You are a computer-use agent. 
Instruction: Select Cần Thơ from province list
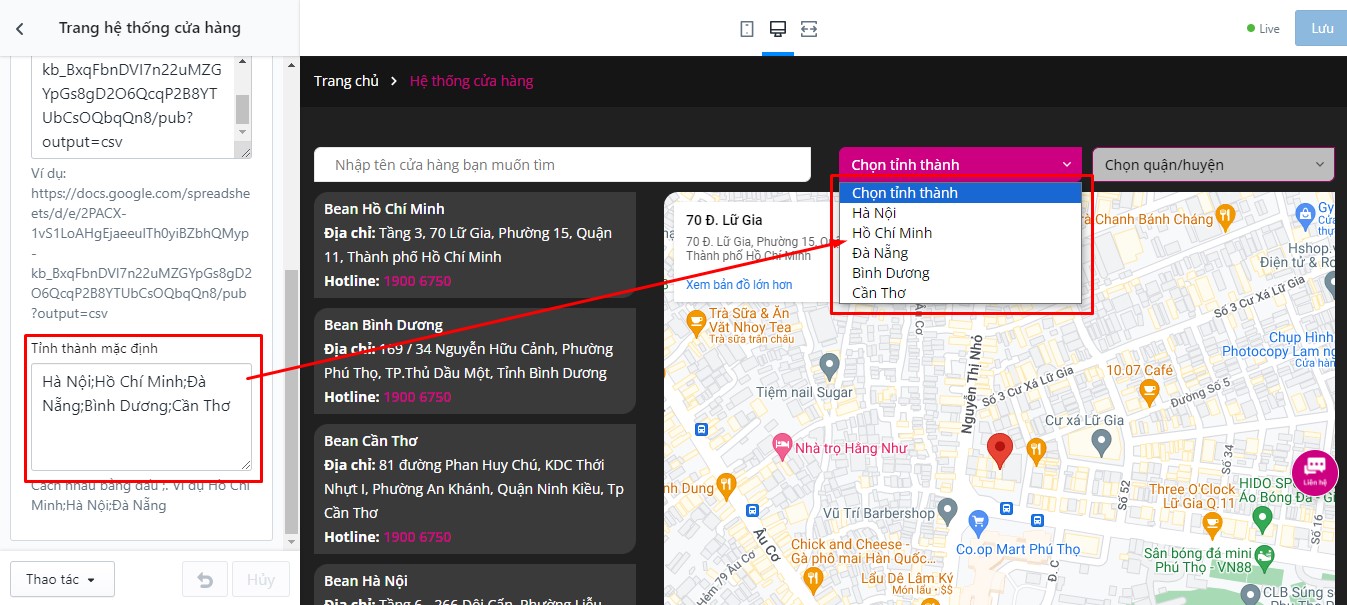(961, 293)
